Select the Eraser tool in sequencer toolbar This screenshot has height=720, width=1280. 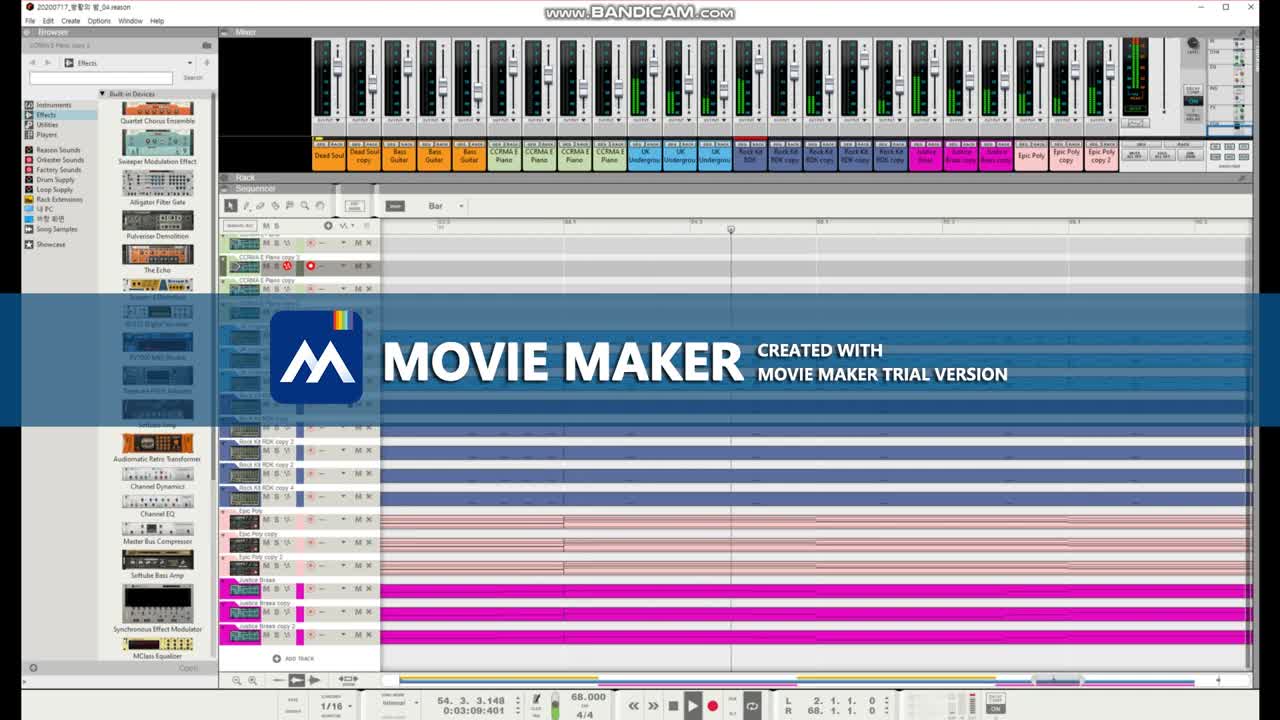click(x=260, y=206)
